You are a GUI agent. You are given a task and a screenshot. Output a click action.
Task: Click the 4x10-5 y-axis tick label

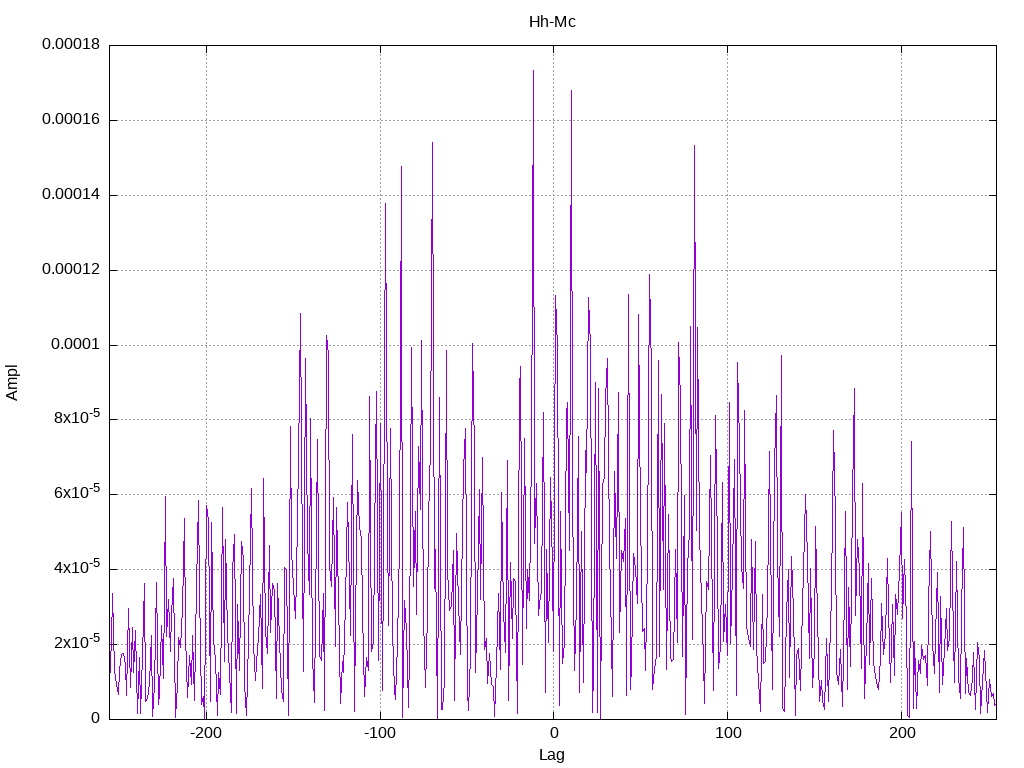point(77,568)
